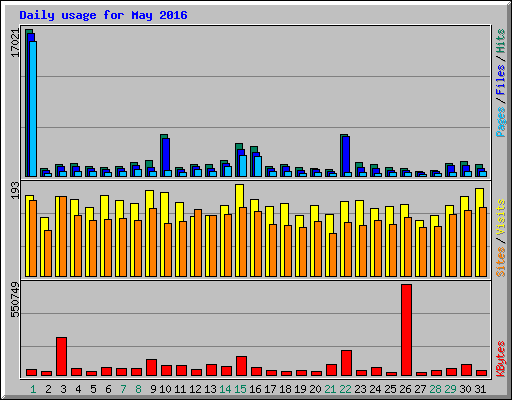Click green day label 22 on the x-axis
The height and width of the screenshot is (400, 512).
[345, 389]
